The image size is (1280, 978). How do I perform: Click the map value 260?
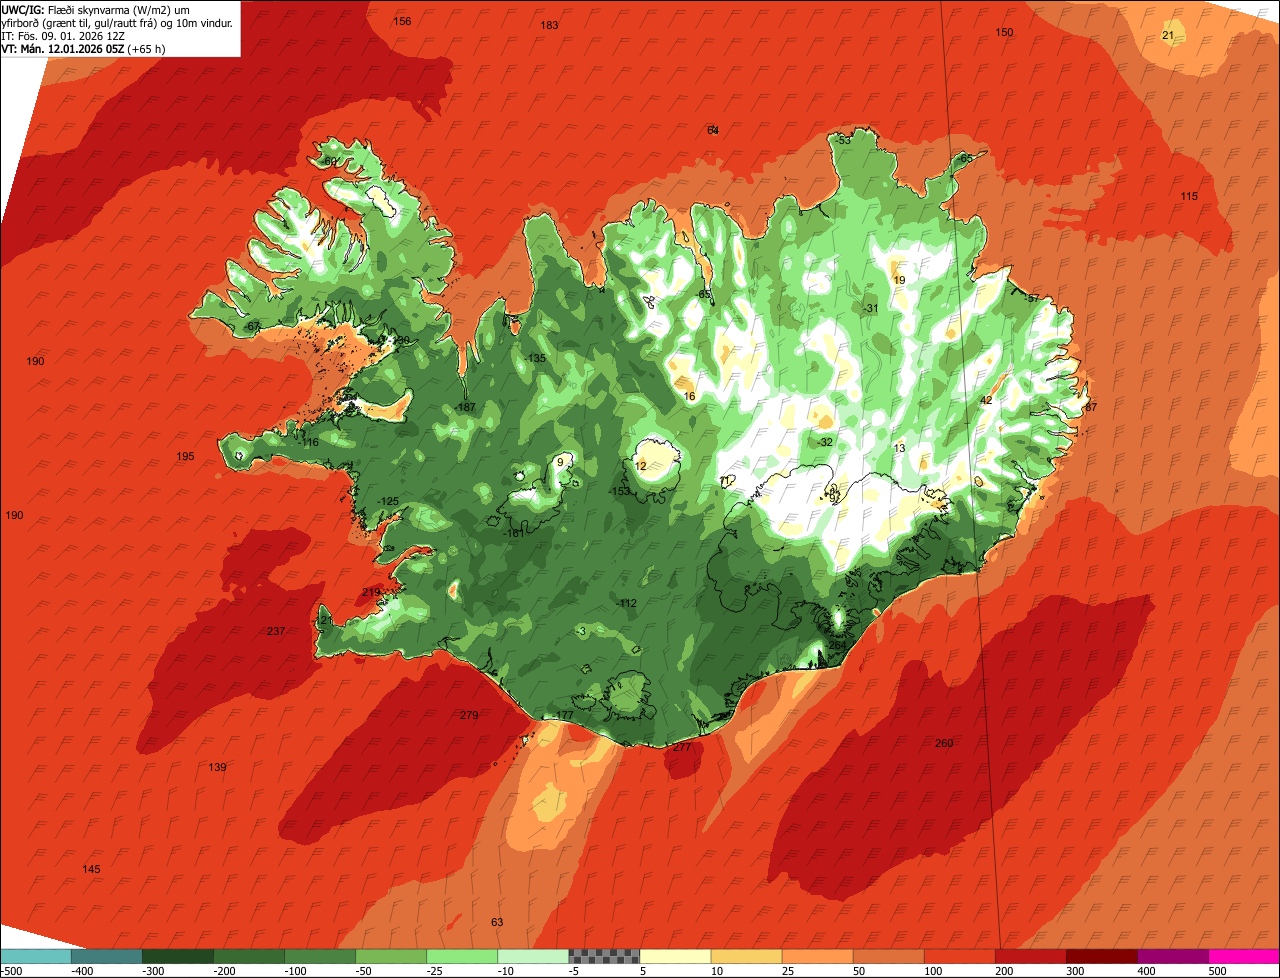click(x=944, y=743)
